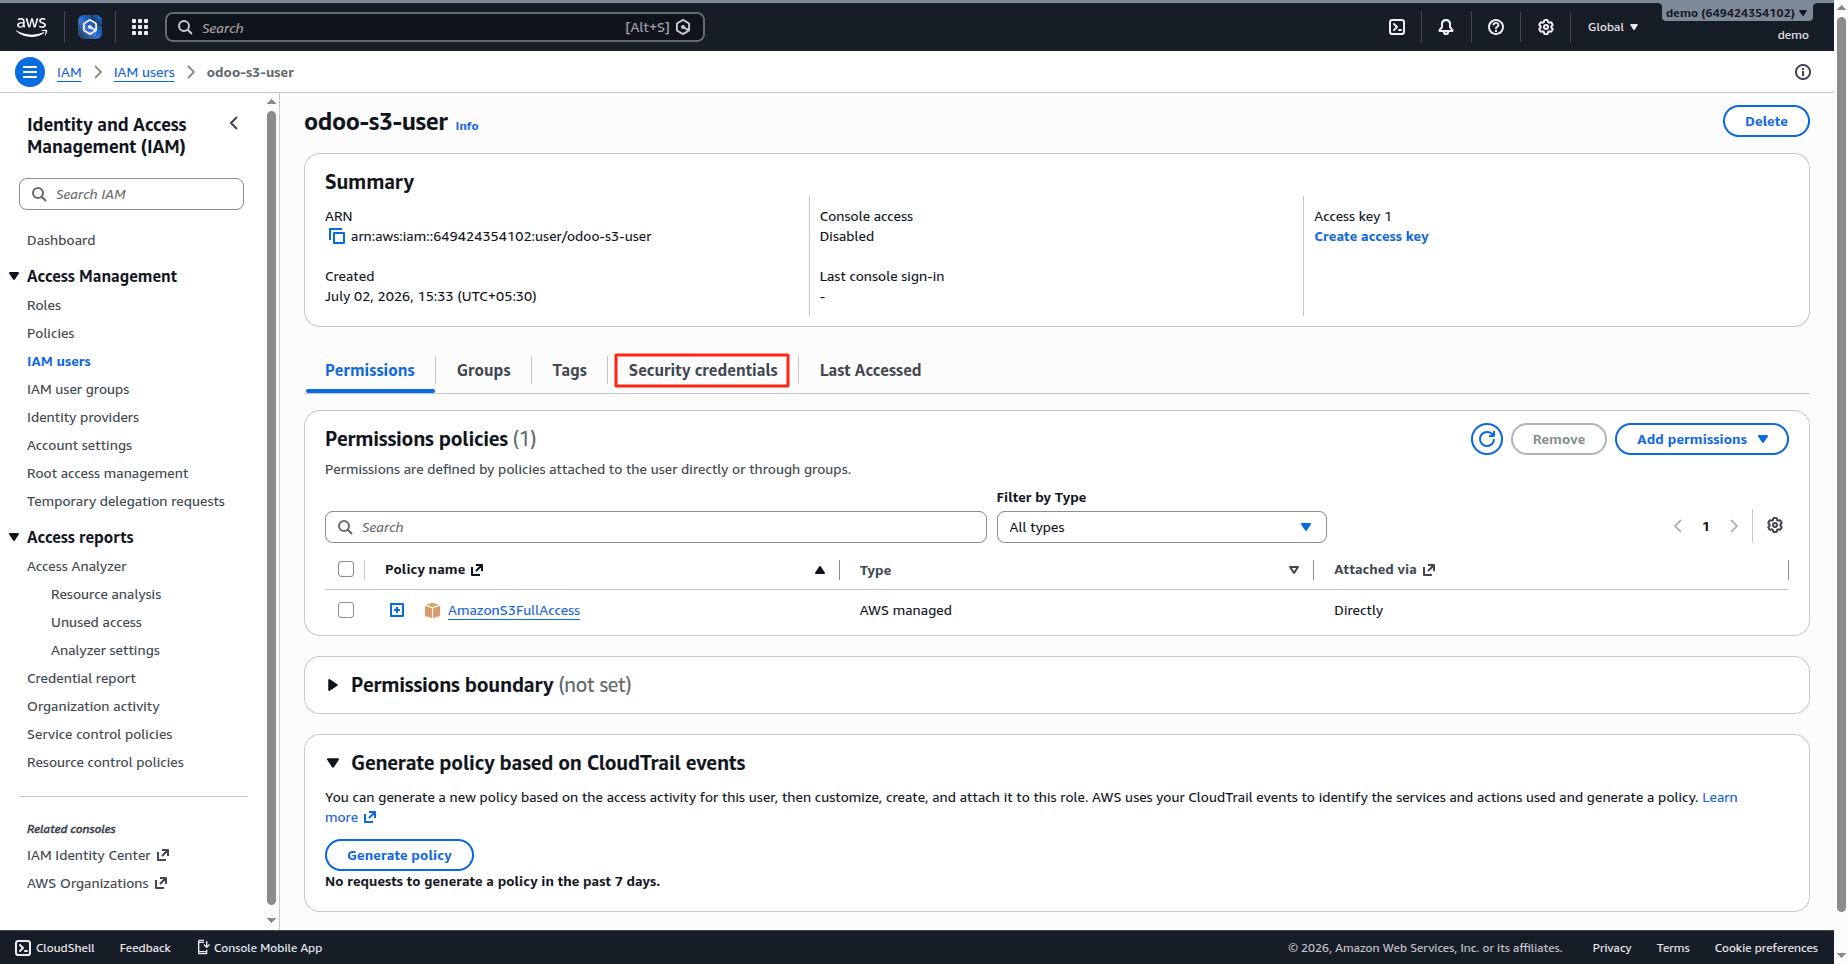Click the AmazonS3FullAccess orange box icon
Screen dimensions: 1848x964
pyautogui.click(x=432, y=610)
